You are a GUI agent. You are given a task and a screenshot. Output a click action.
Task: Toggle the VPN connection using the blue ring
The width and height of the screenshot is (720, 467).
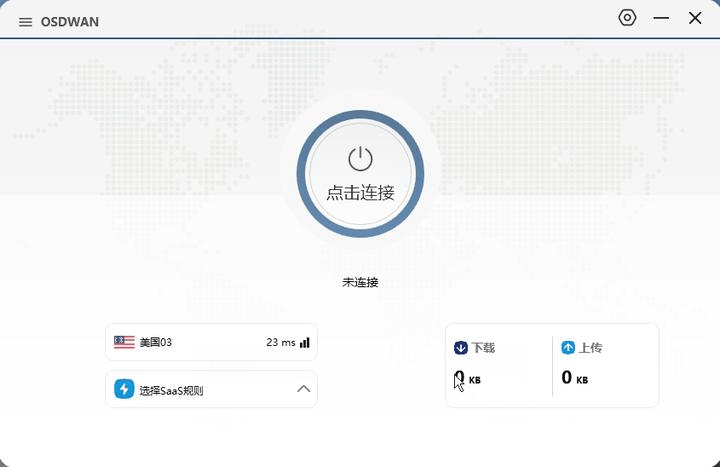click(x=304, y=175)
